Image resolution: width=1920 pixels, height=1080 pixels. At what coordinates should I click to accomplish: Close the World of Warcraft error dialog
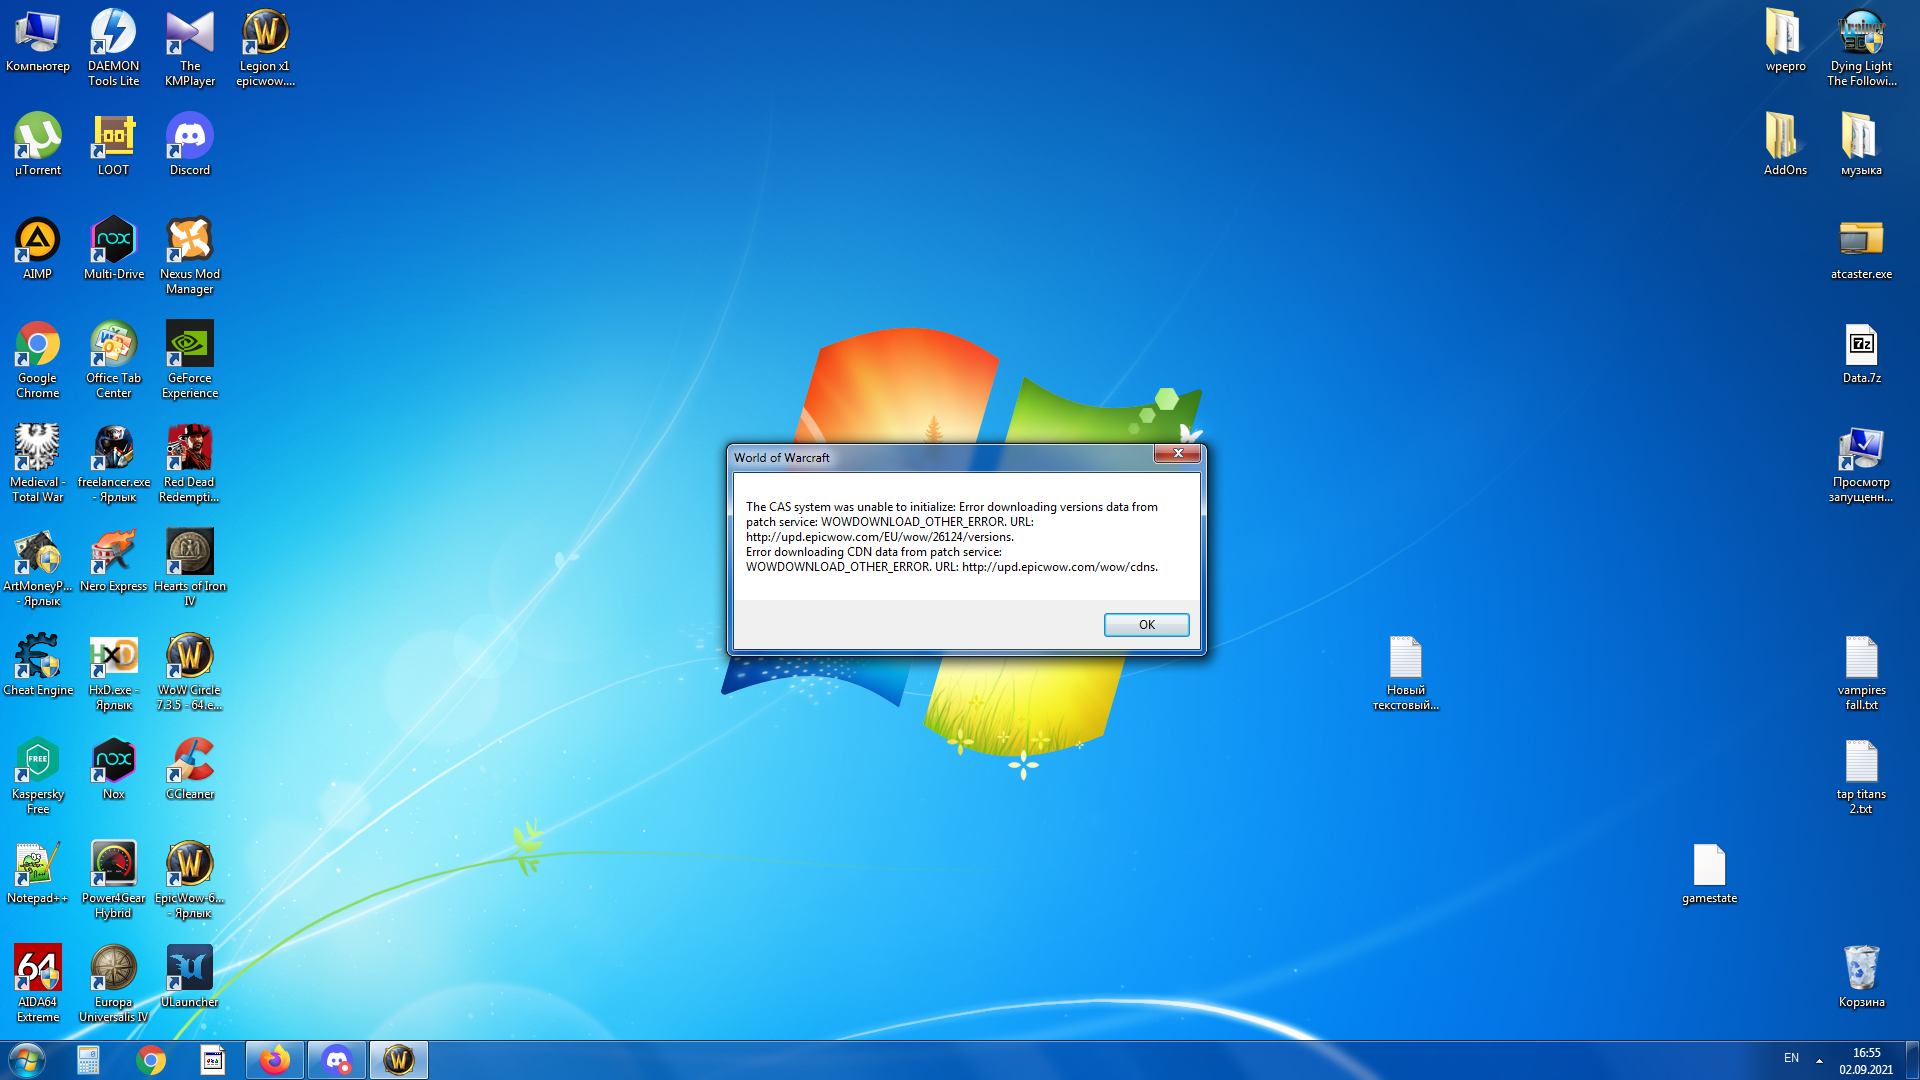(1178, 454)
